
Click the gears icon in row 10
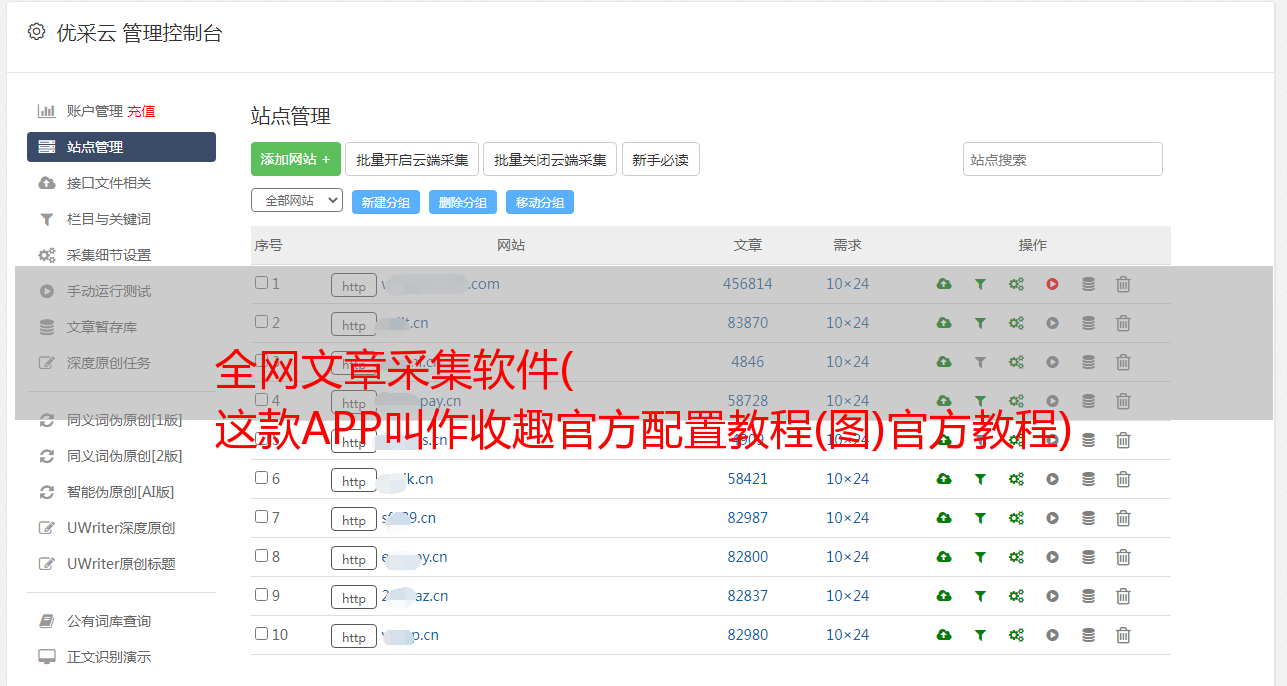coord(1016,635)
